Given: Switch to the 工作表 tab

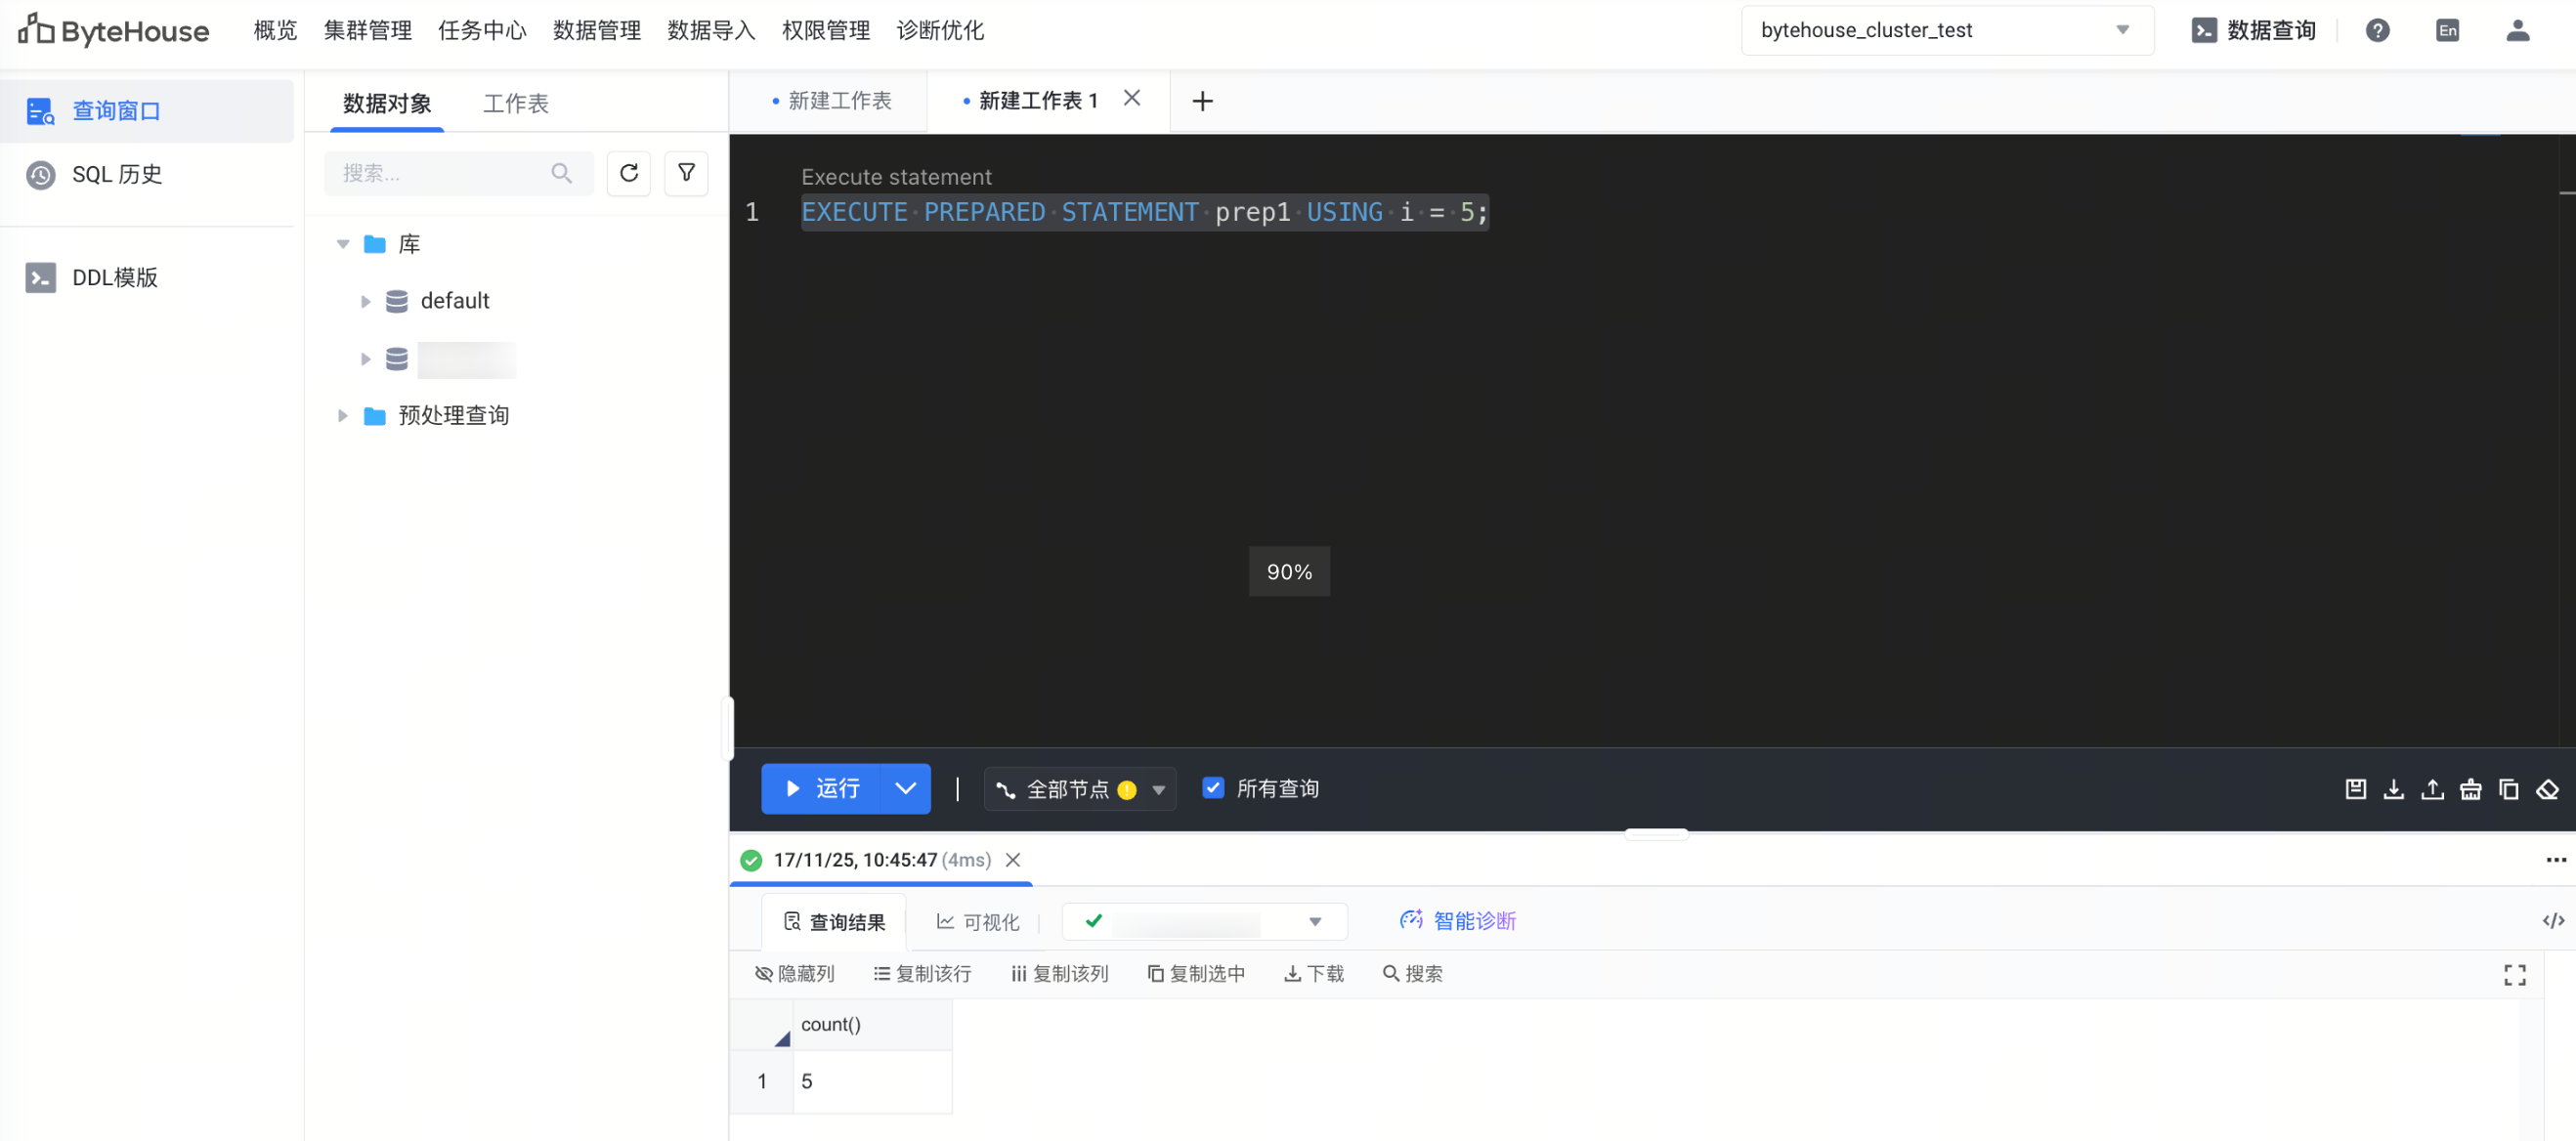Looking at the screenshot, I should point(516,102).
